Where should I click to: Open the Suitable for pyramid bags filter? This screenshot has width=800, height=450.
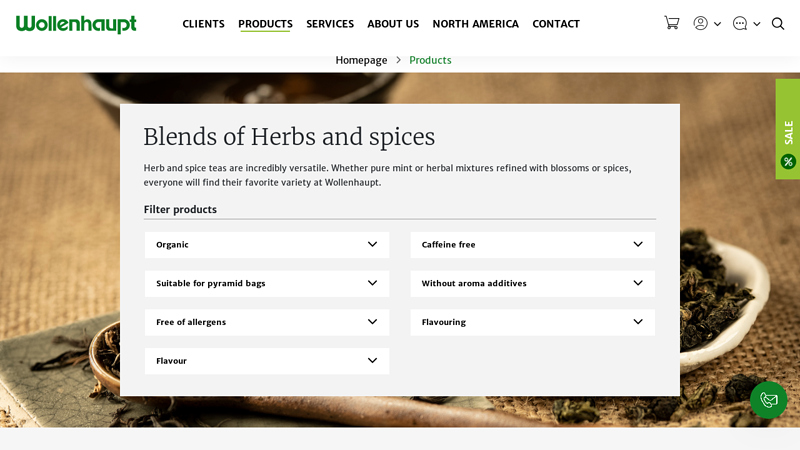[x=267, y=284]
